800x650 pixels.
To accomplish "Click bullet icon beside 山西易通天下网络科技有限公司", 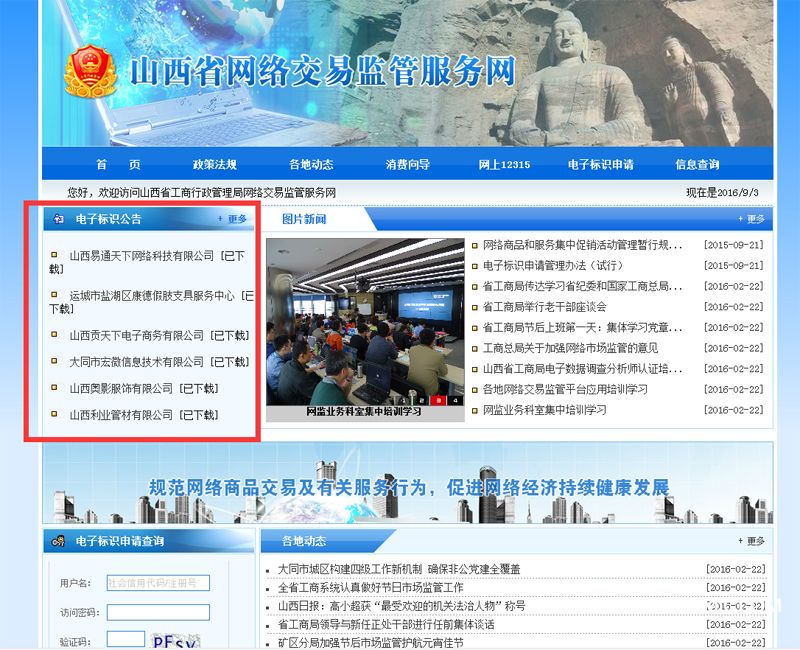I will [55, 256].
